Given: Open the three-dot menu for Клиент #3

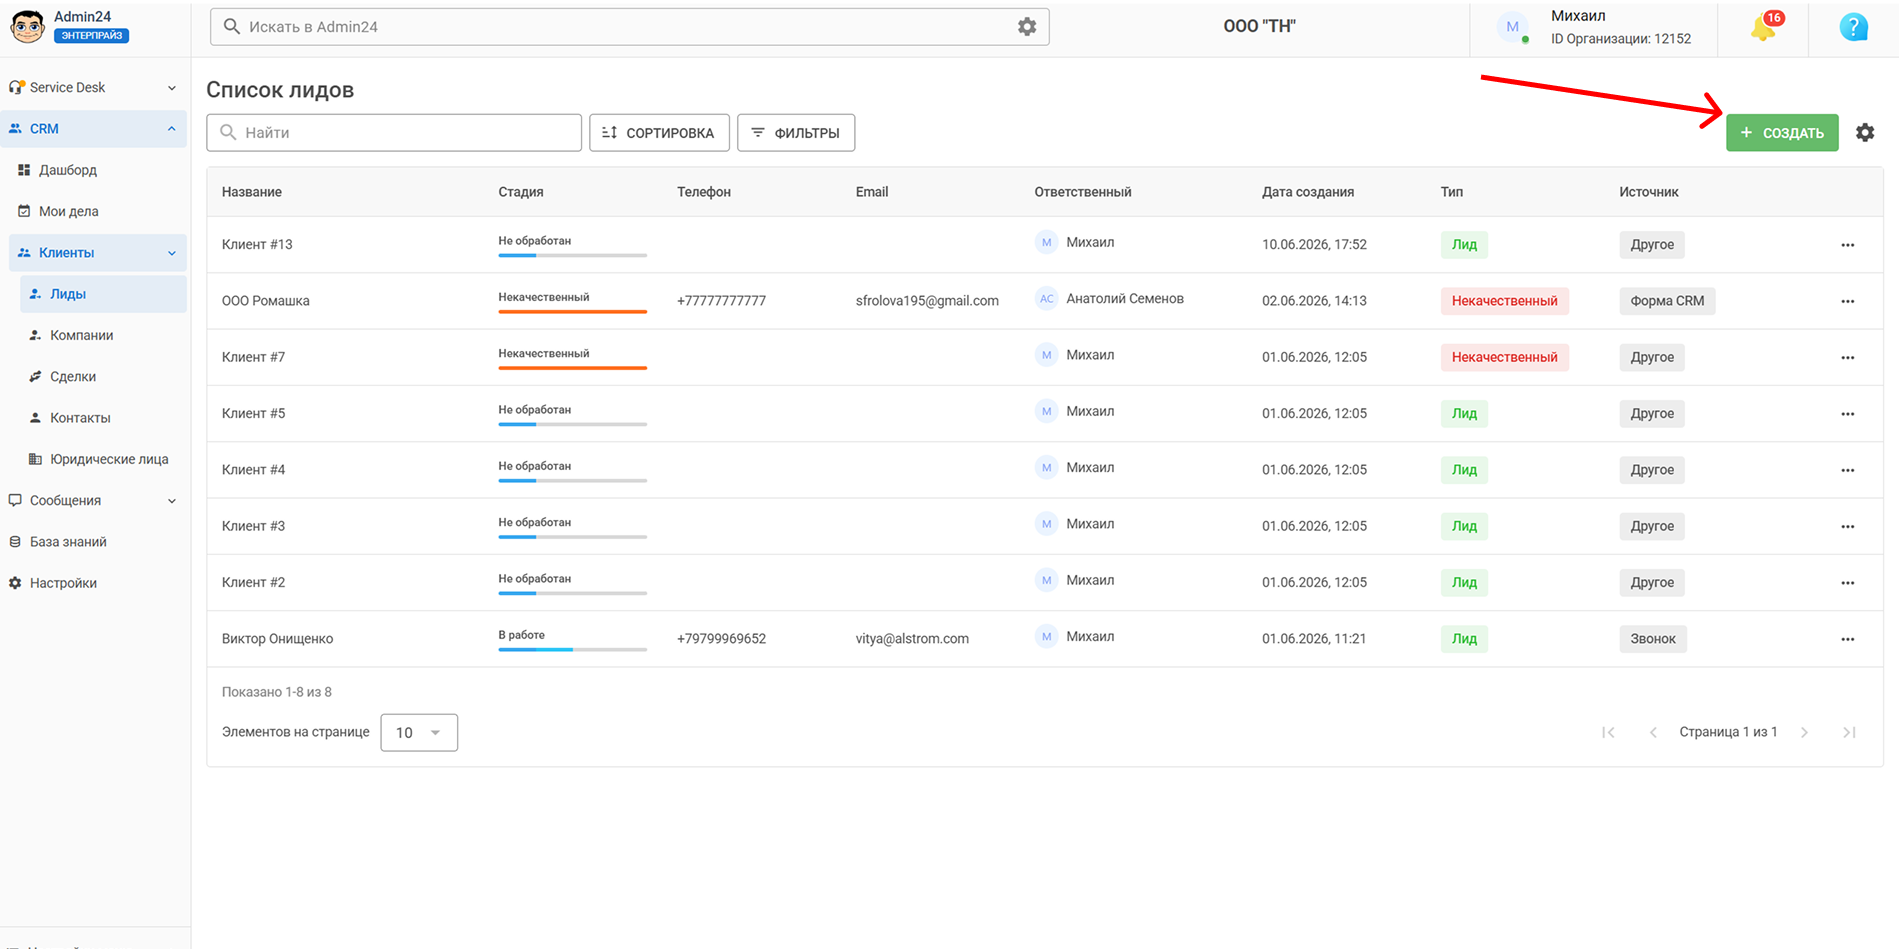Looking at the screenshot, I should (x=1847, y=526).
